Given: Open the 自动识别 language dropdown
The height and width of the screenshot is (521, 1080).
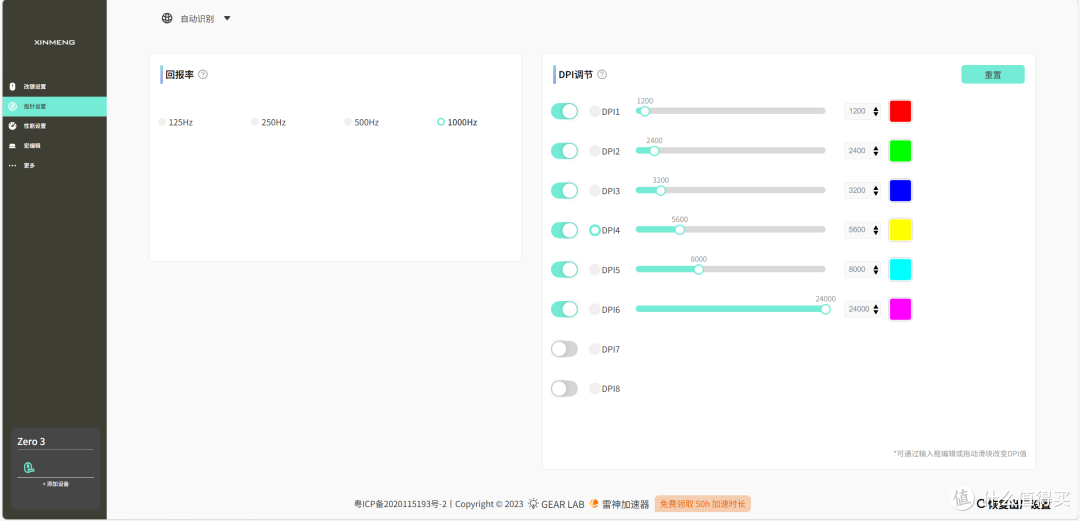Looking at the screenshot, I should point(197,19).
